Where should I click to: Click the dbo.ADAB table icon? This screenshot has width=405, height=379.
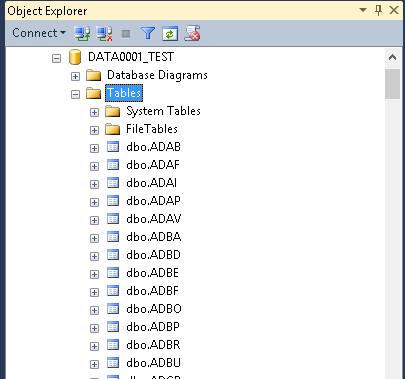(x=113, y=147)
